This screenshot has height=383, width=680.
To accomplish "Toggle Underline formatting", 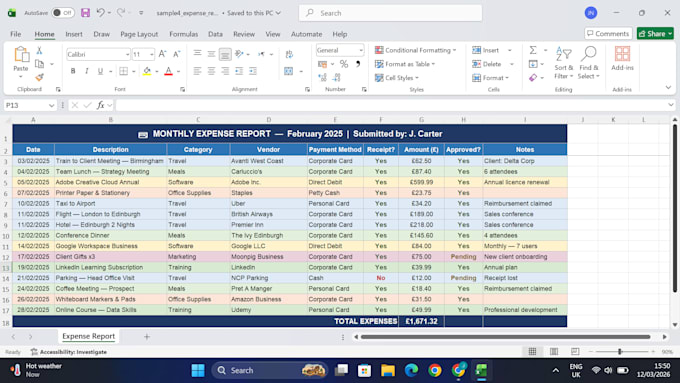I will (x=100, y=71).
